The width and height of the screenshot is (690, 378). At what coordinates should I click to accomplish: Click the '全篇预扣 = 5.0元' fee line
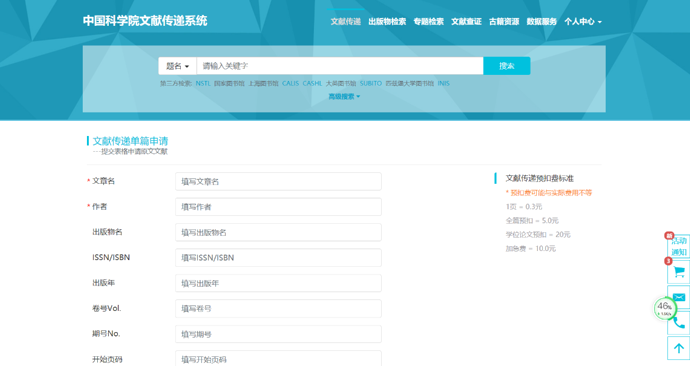click(x=532, y=220)
